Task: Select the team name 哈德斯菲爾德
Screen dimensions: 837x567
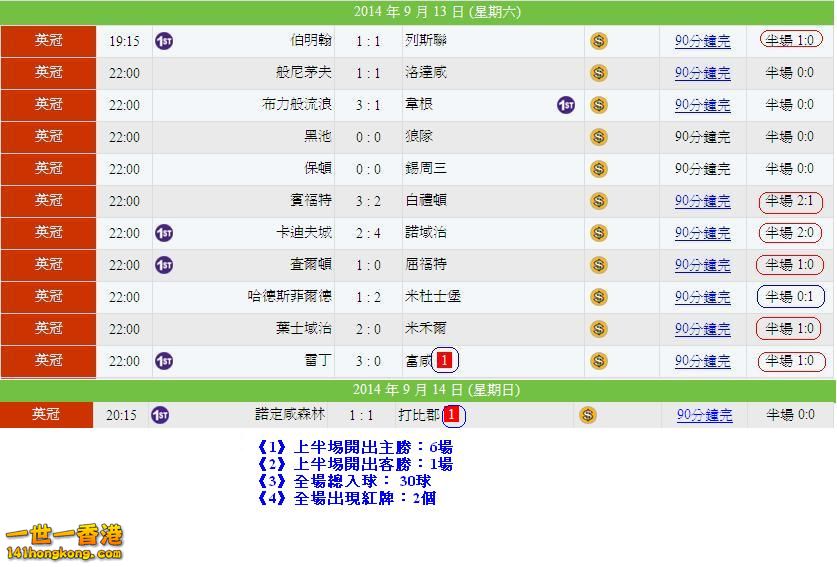Action: coord(290,297)
